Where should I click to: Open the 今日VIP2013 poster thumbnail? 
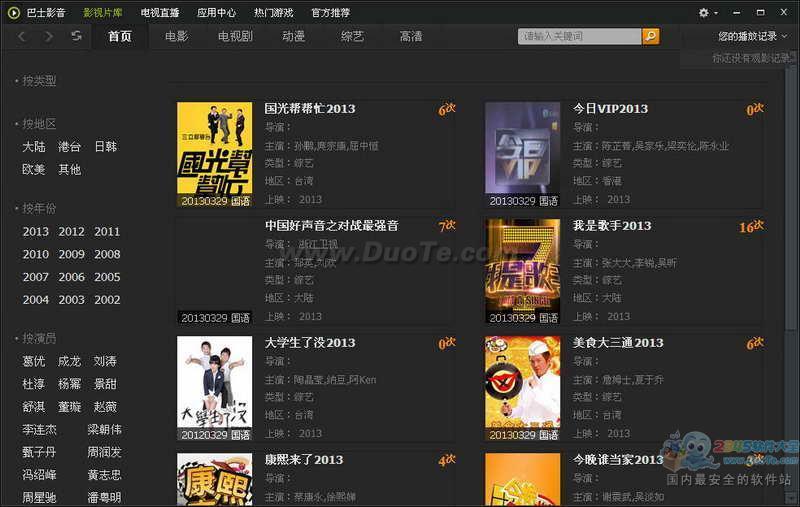pyautogui.click(x=522, y=155)
